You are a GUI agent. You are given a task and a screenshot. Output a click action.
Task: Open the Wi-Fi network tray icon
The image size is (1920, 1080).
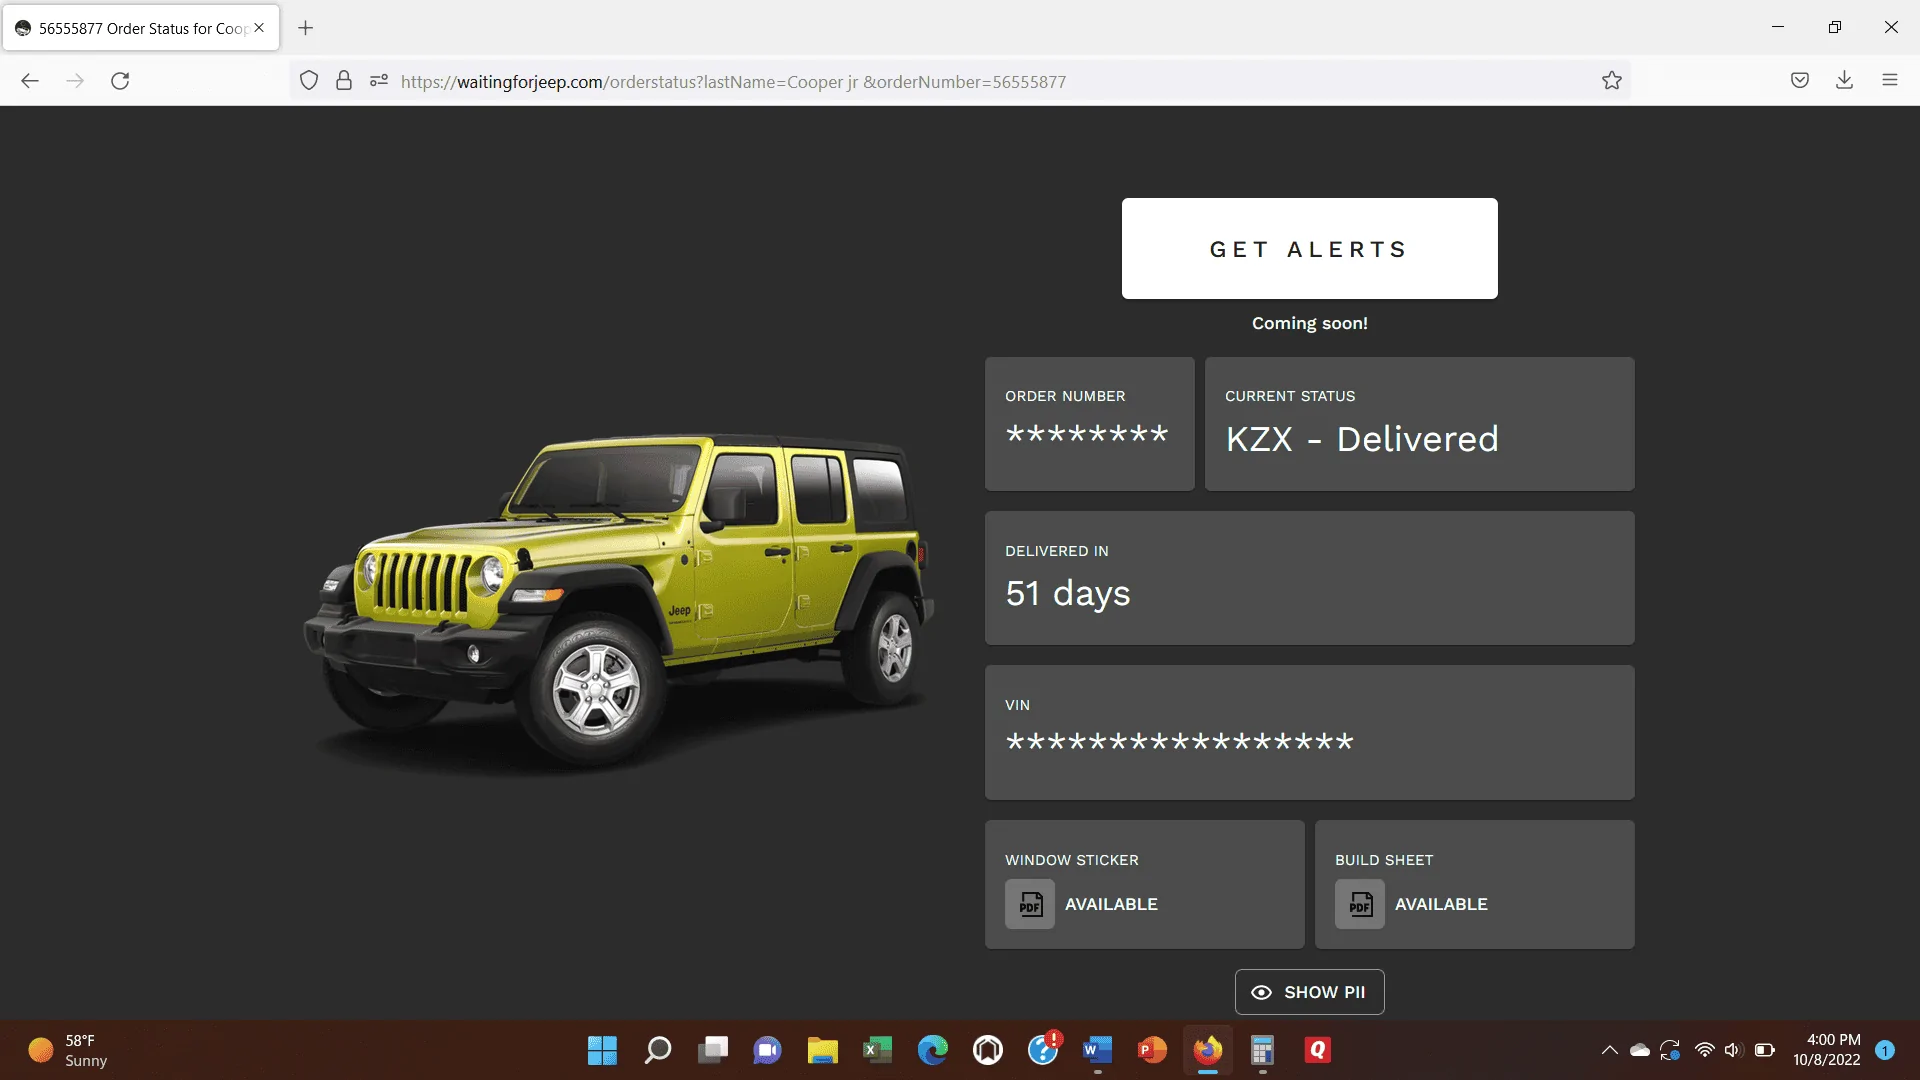(1705, 1050)
